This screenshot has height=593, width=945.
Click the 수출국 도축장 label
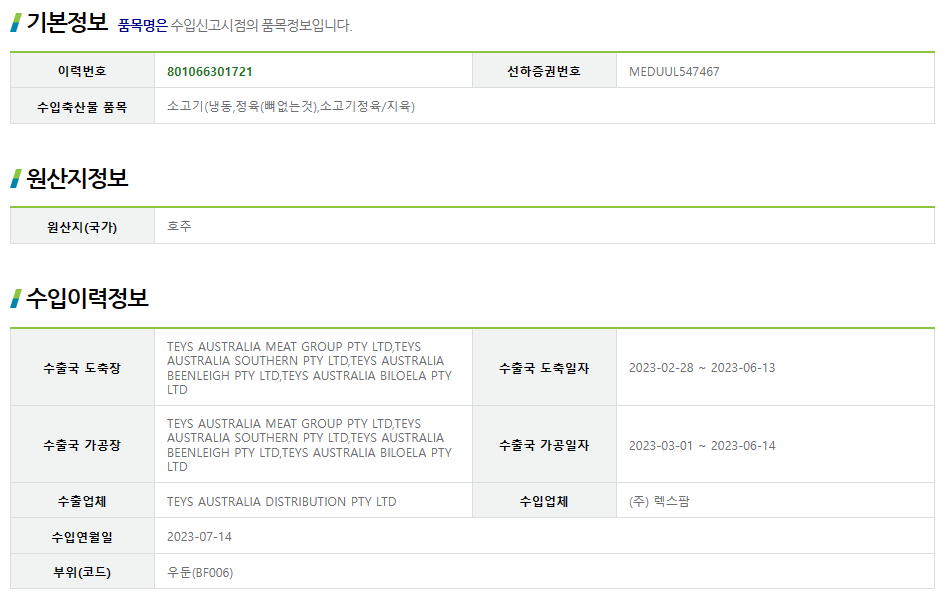click(x=82, y=368)
